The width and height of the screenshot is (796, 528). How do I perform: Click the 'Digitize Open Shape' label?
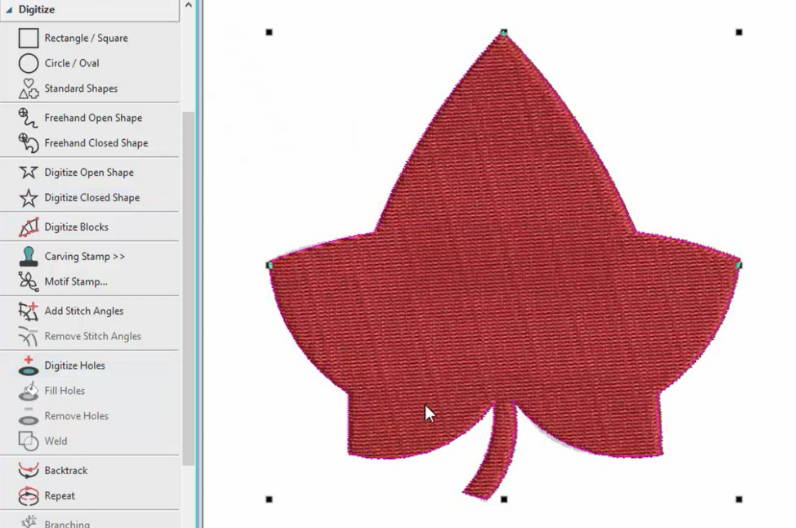click(89, 173)
